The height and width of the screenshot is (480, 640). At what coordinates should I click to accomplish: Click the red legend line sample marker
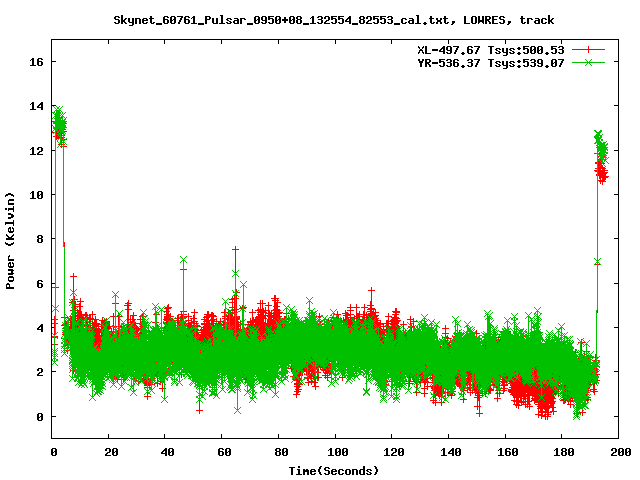[588, 50]
